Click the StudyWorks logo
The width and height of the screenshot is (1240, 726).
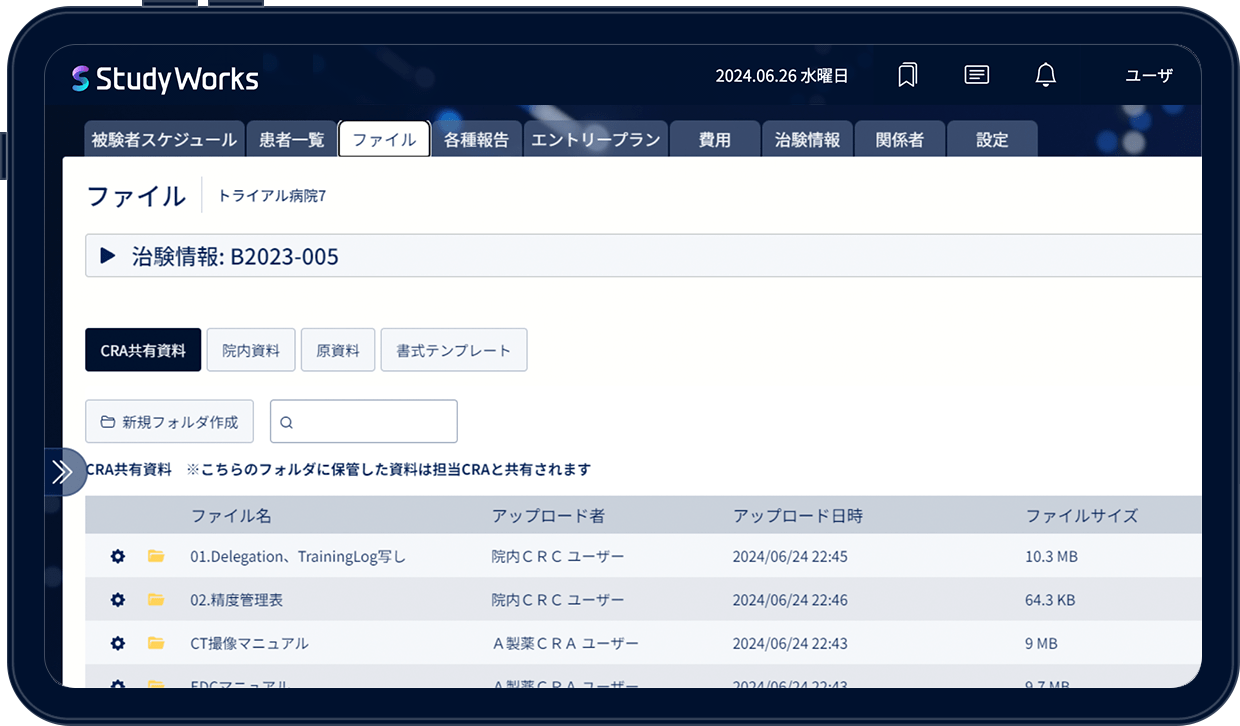tap(165, 79)
